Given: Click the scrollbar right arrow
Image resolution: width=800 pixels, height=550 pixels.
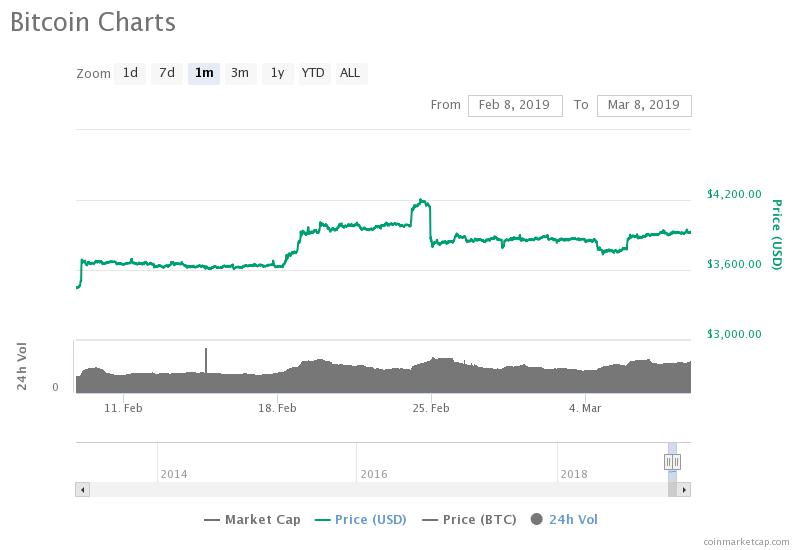Looking at the screenshot, I should [x=684, y=490].
